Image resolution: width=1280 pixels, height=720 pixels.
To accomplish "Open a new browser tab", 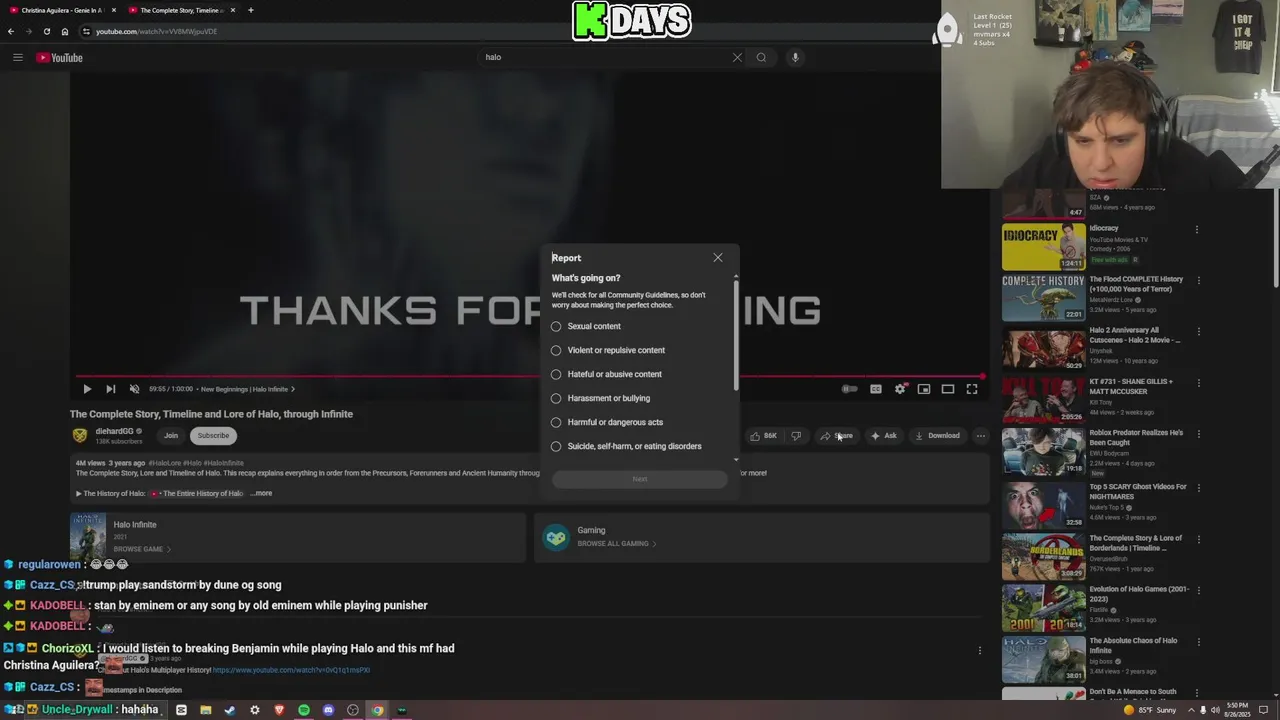I will point(250,10).
